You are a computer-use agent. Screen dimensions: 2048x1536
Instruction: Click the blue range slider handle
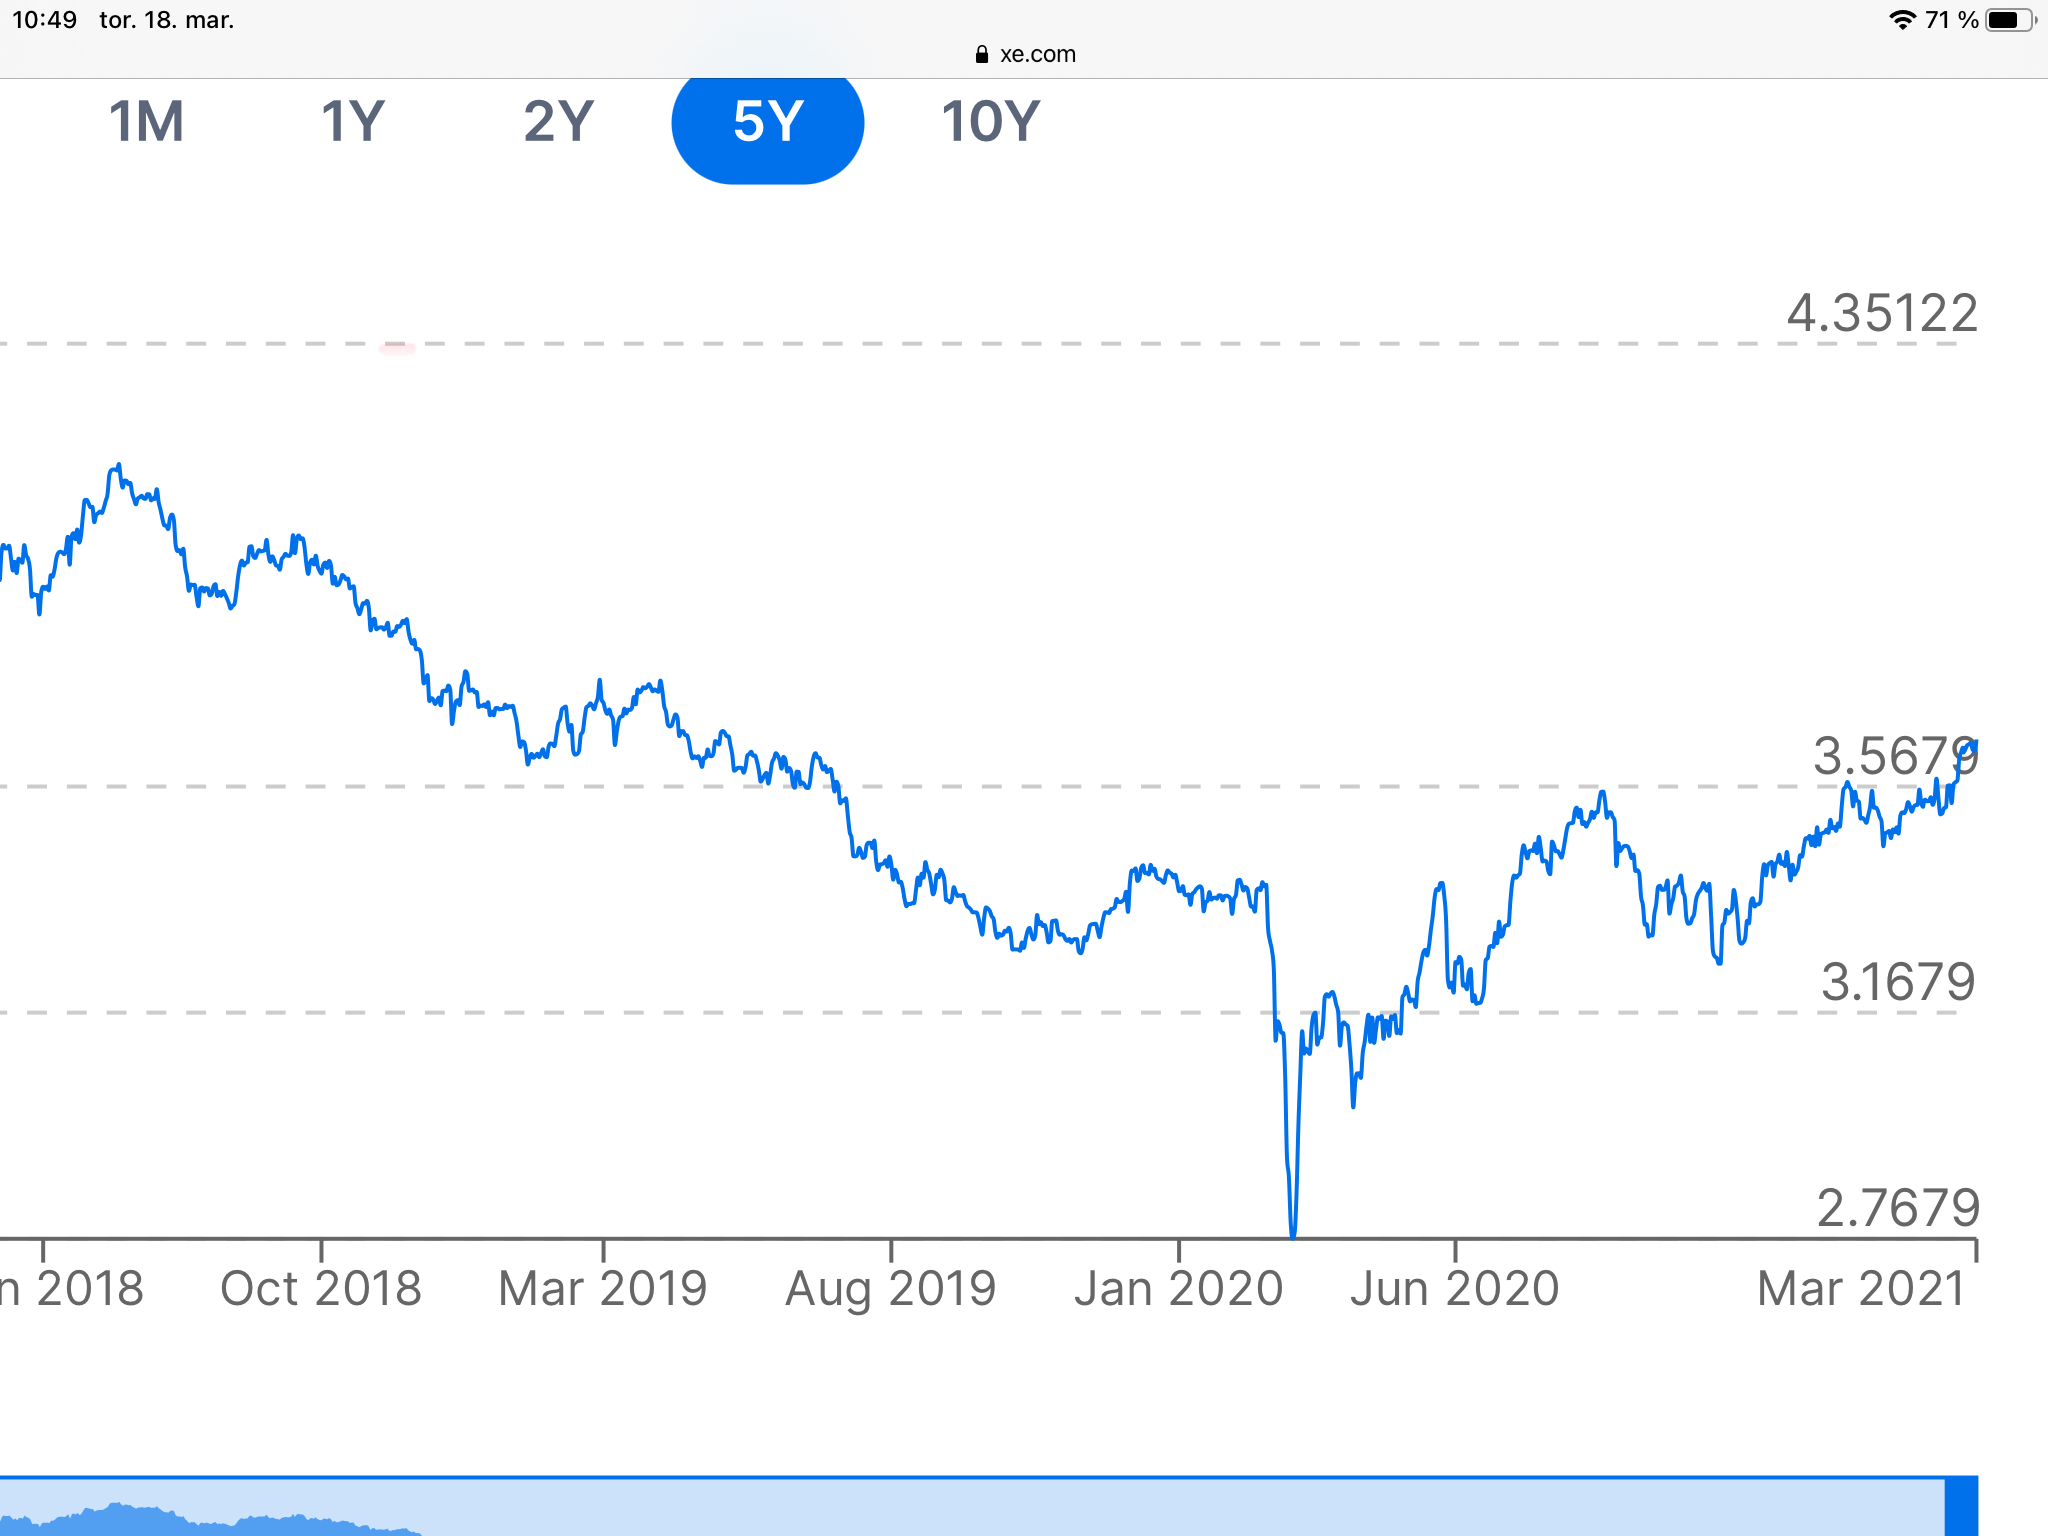pyautogui.click(x=1961, y=1506)
